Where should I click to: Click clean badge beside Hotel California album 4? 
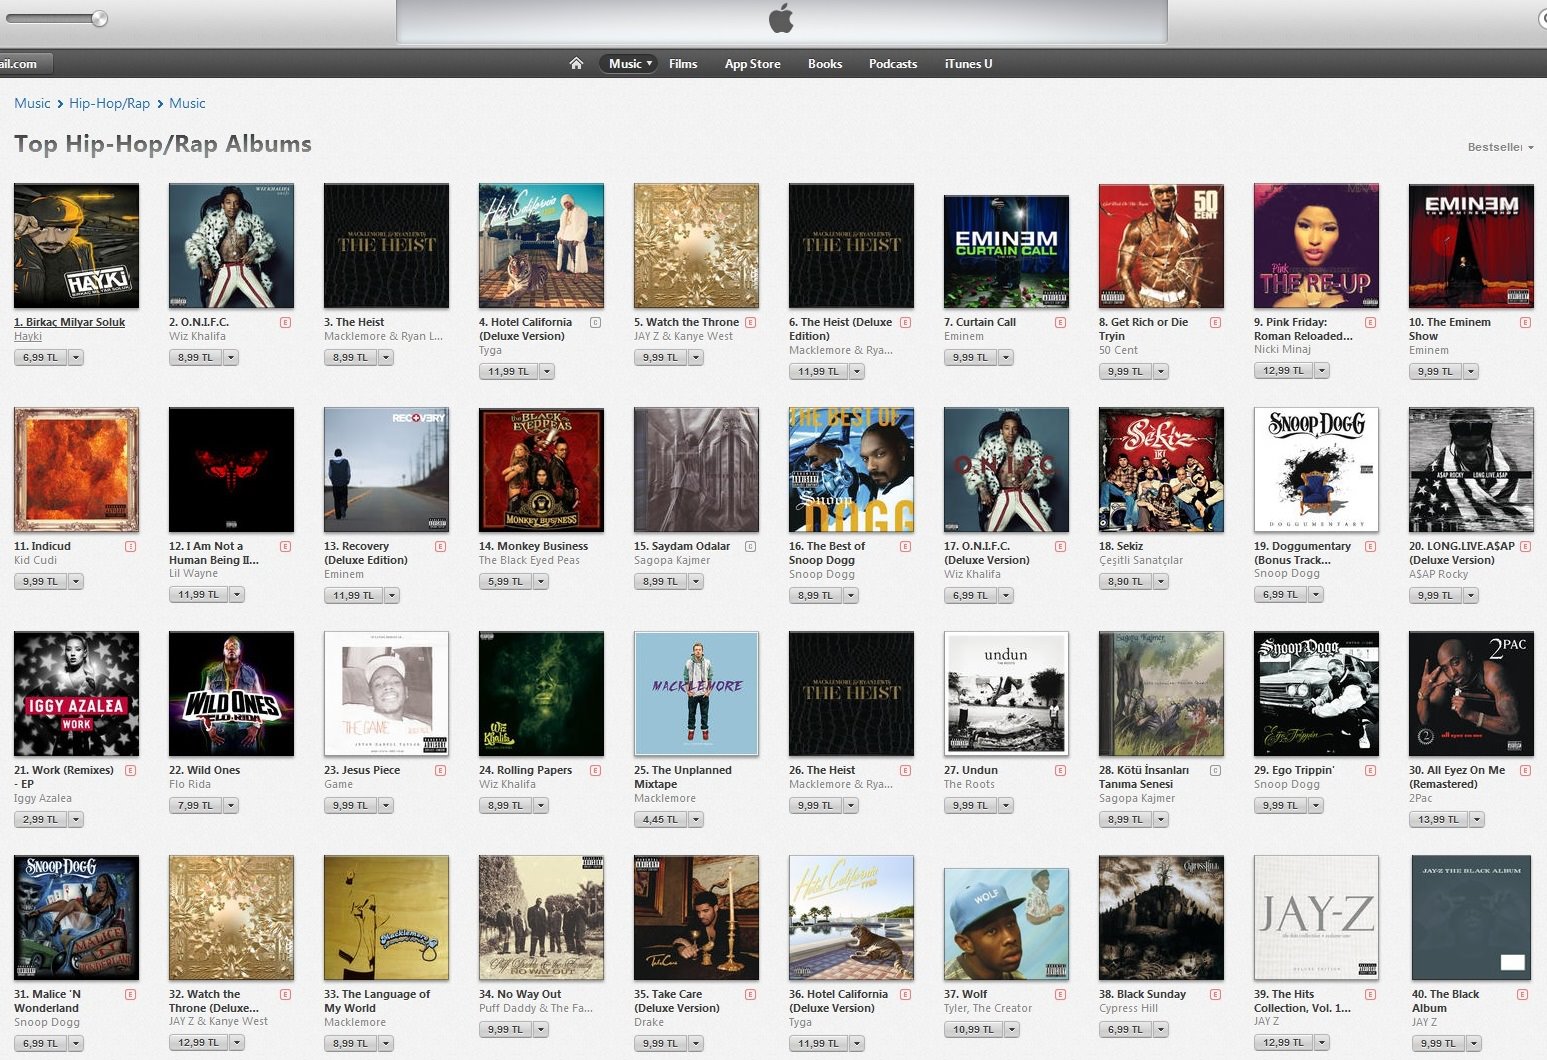point(595,322)
